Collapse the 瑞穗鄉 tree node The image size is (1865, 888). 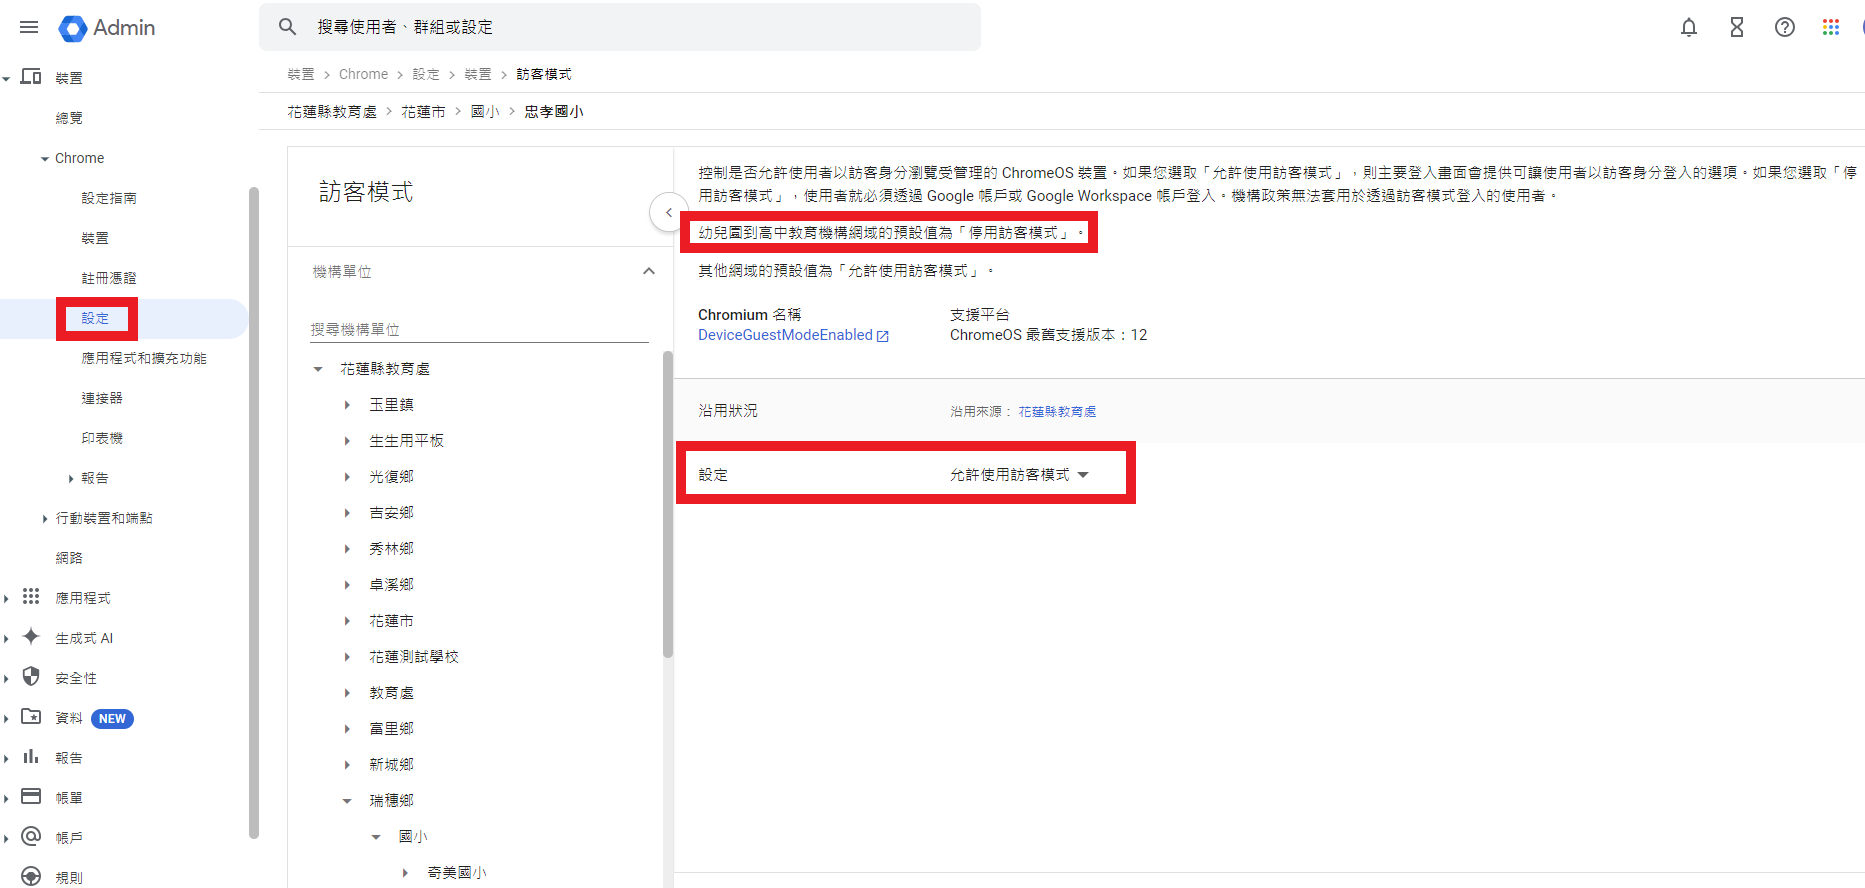[x=347, y=801]
